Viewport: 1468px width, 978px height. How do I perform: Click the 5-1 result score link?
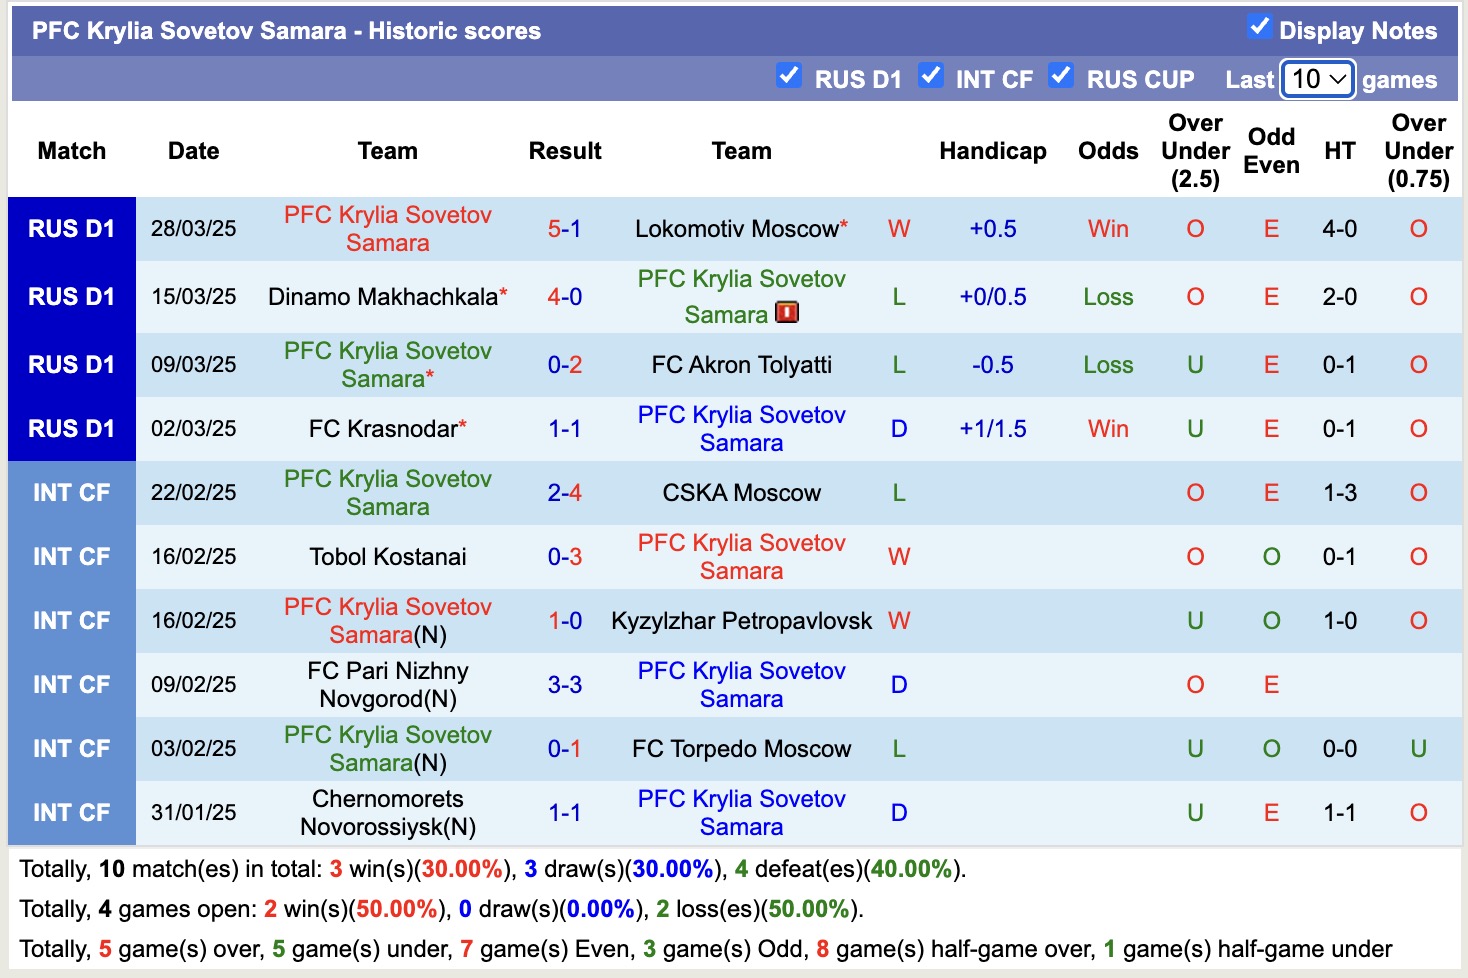pyautogui.click(x=564, y=229)
